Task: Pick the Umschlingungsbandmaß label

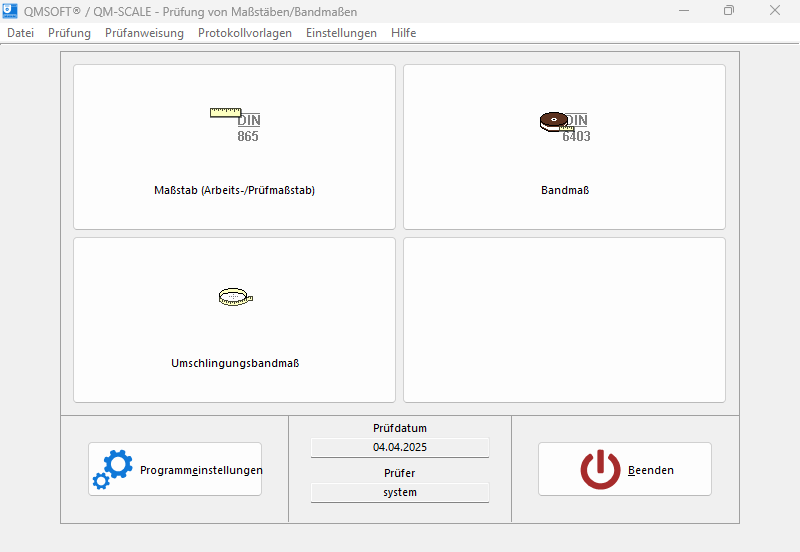Action: pyautogui.click(x=235, y=363)
